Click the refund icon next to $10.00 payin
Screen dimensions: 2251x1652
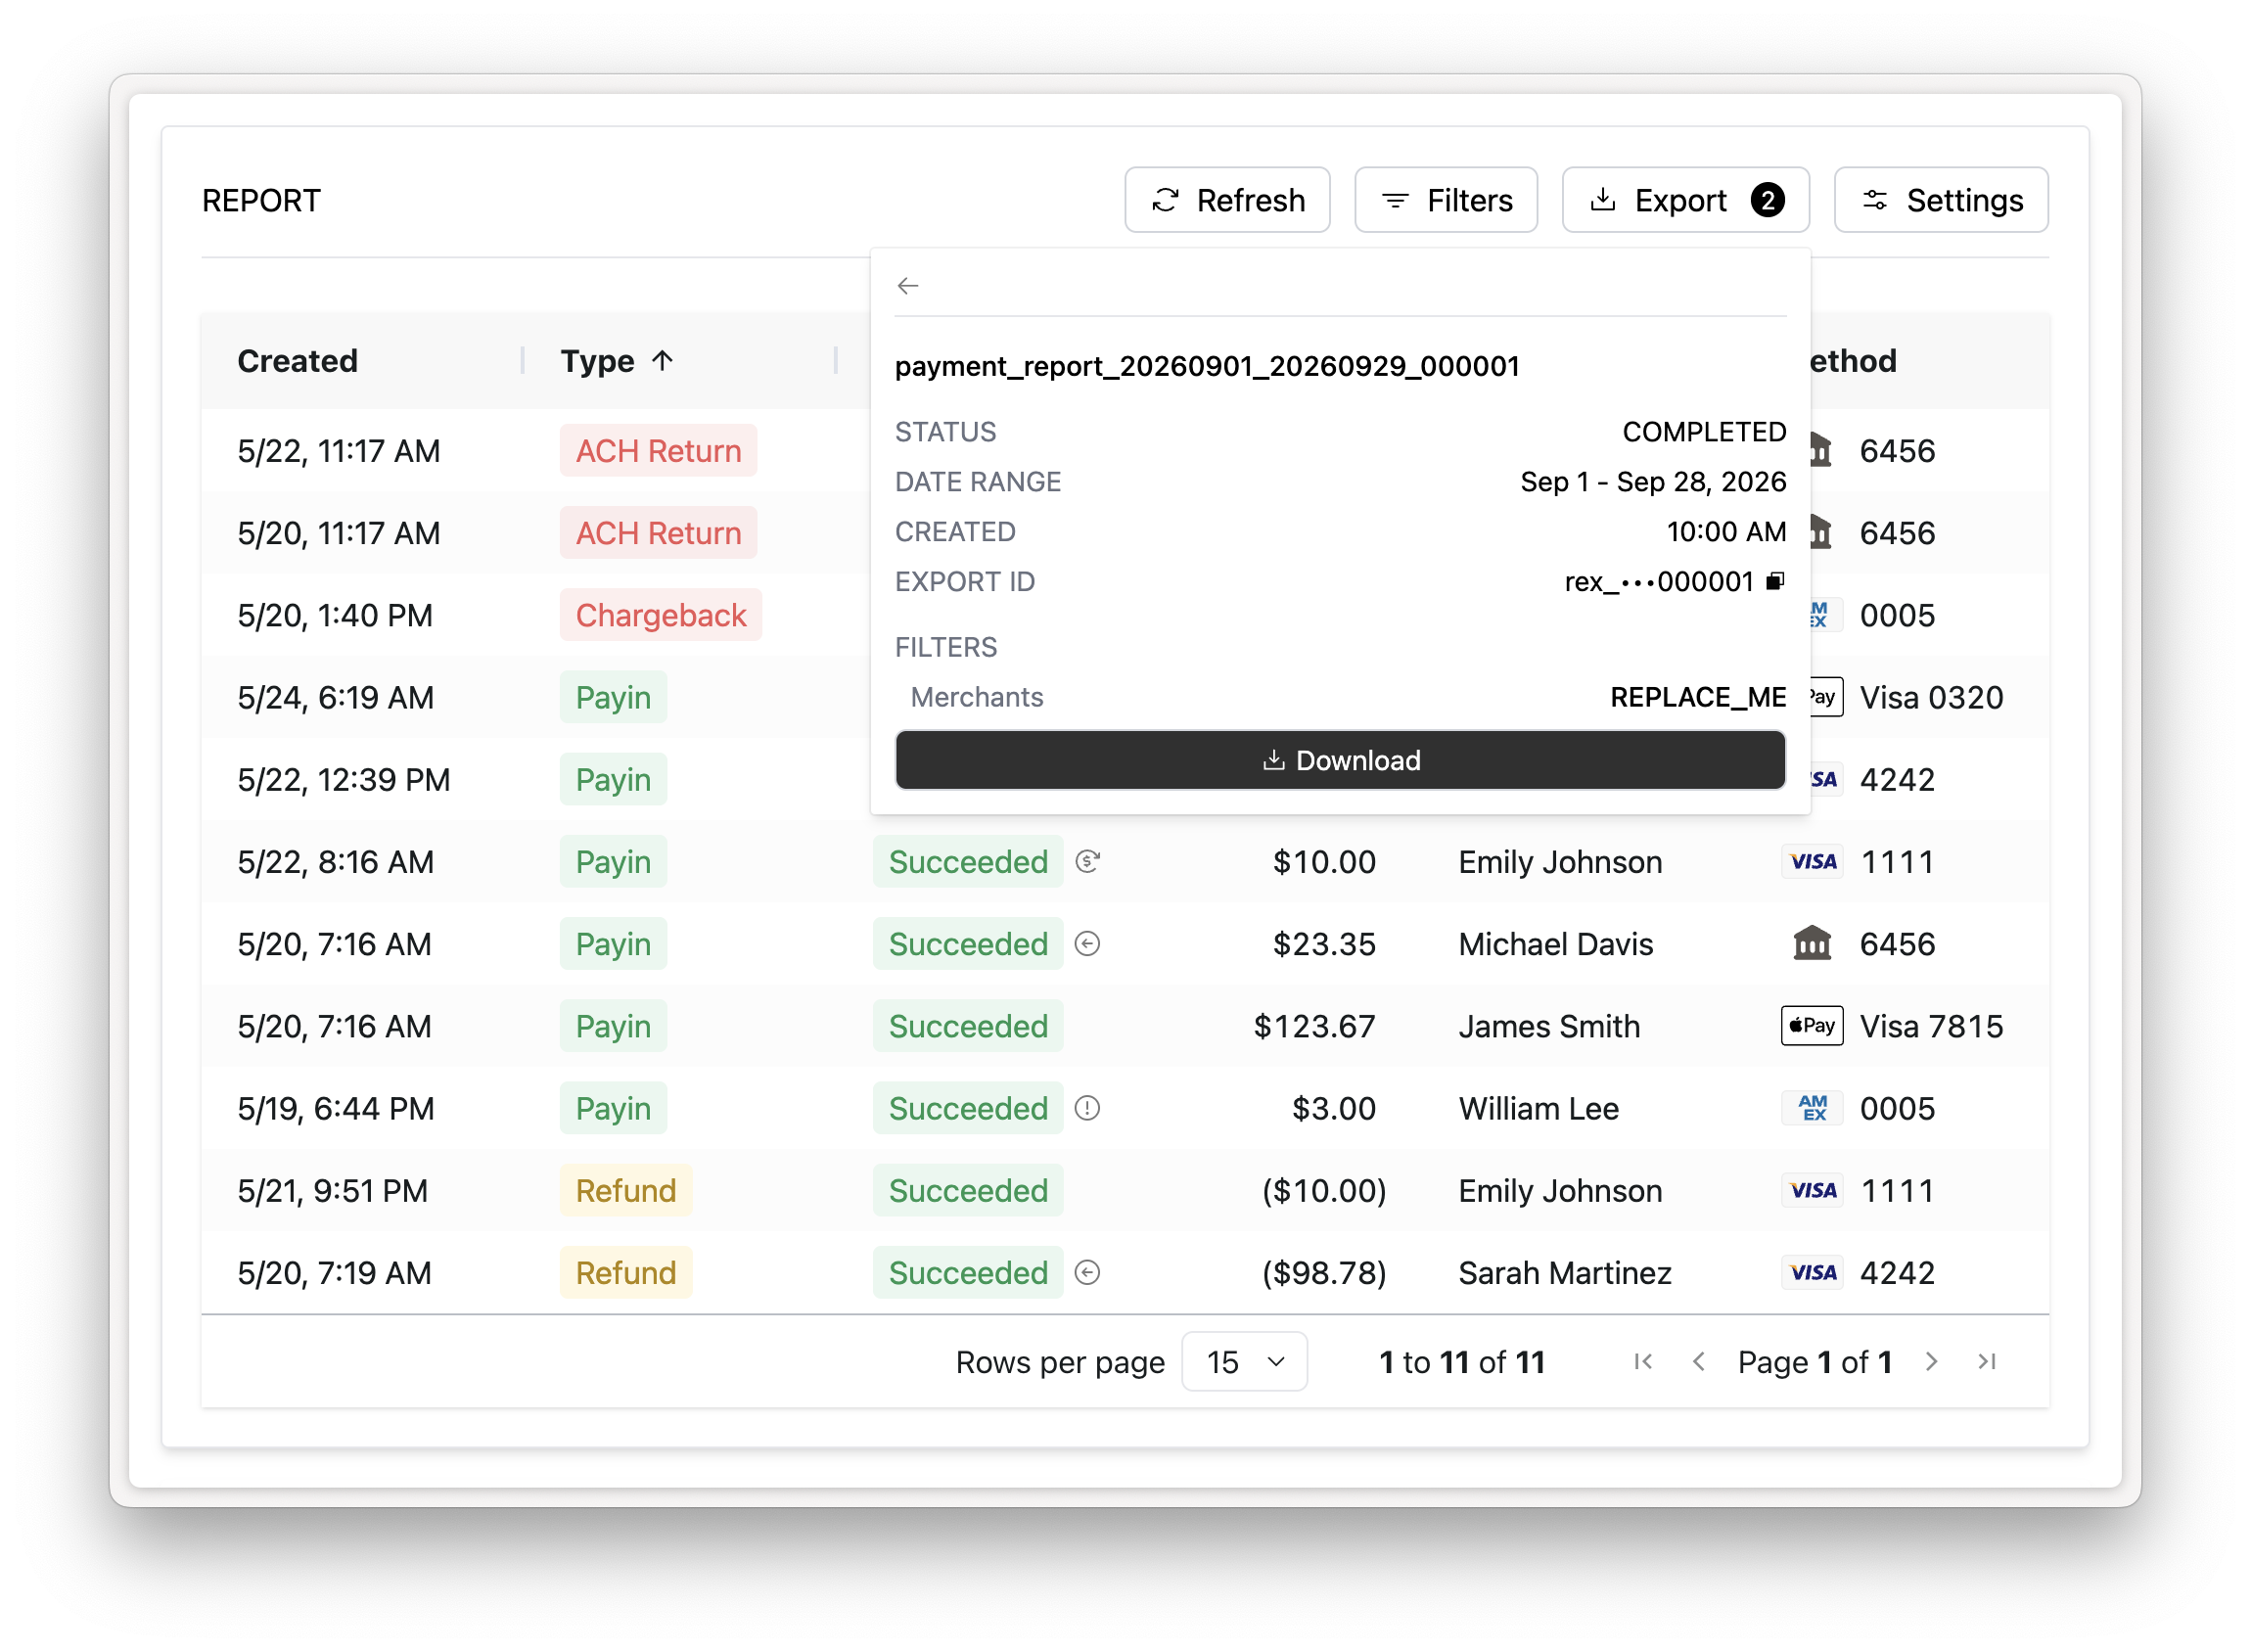1088,862
